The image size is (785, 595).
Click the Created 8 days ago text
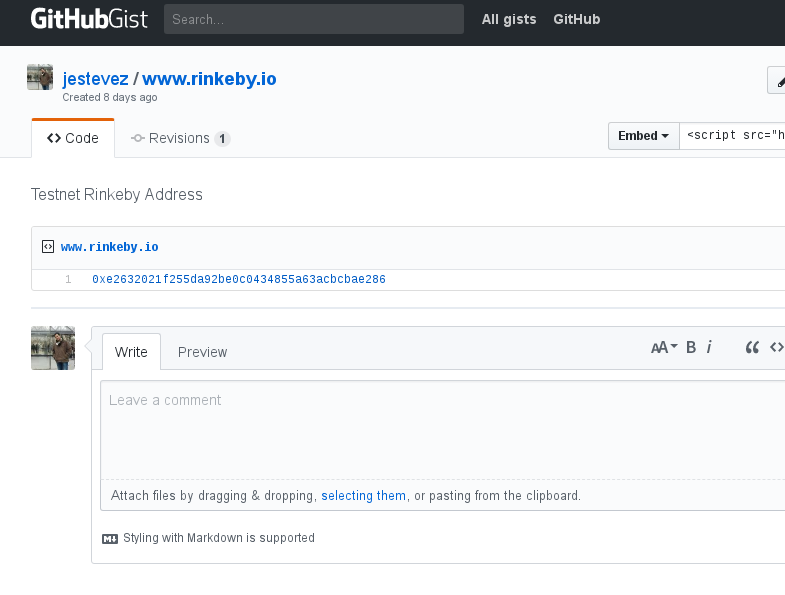coord(110,97)
